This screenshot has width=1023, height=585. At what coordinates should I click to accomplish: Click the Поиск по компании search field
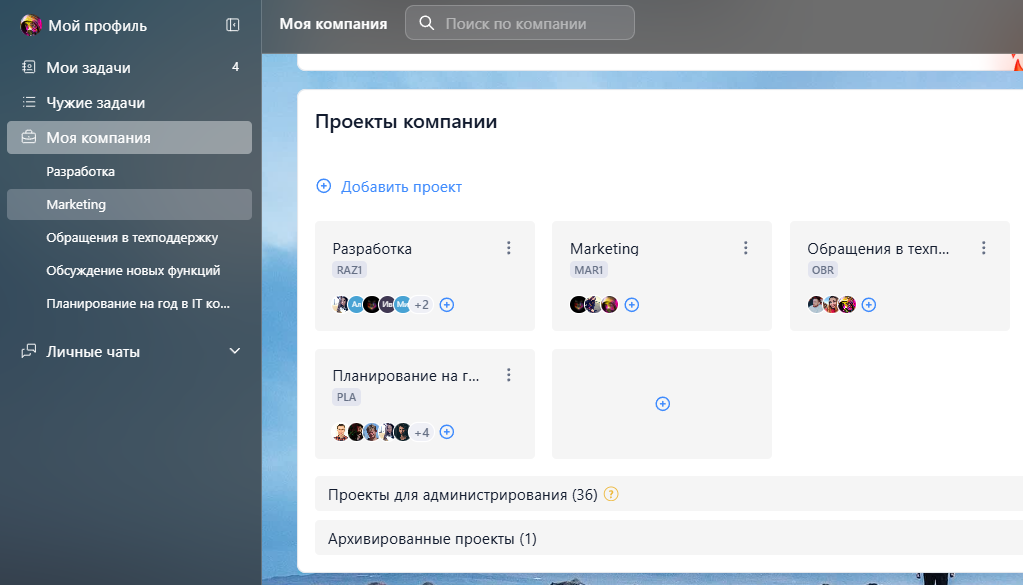[x=520, y=22]
